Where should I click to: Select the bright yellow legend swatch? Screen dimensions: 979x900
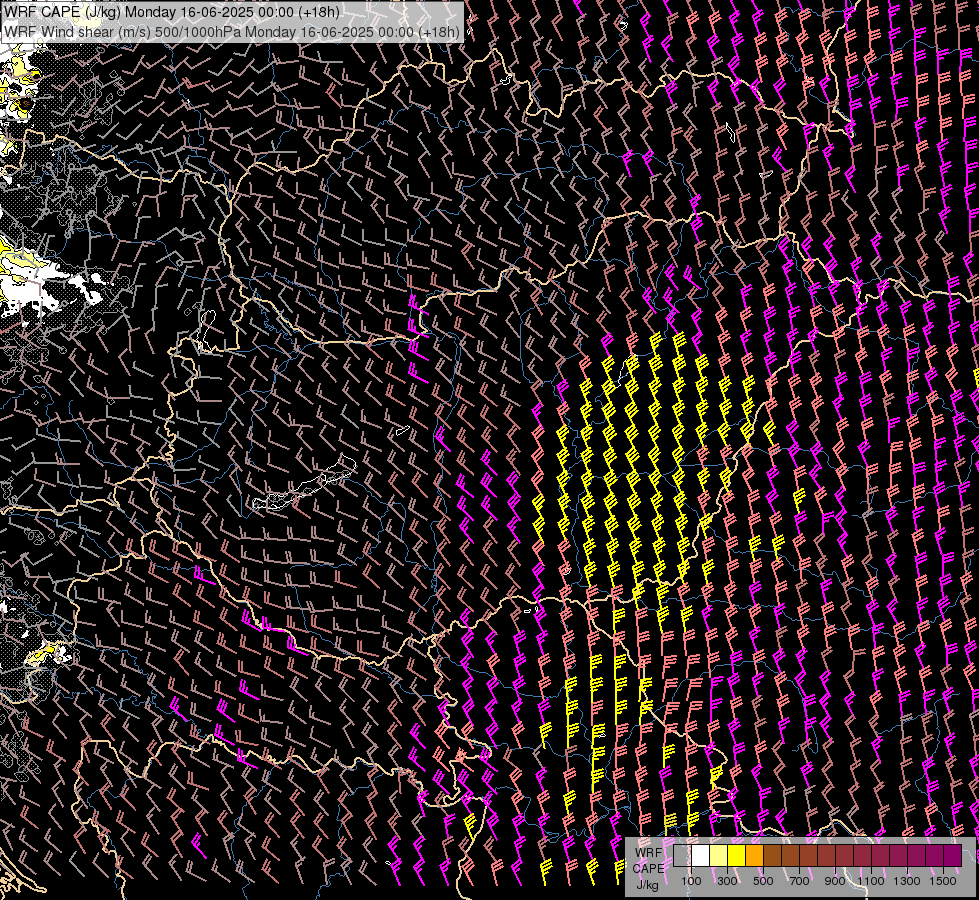(x=737, y=855)
